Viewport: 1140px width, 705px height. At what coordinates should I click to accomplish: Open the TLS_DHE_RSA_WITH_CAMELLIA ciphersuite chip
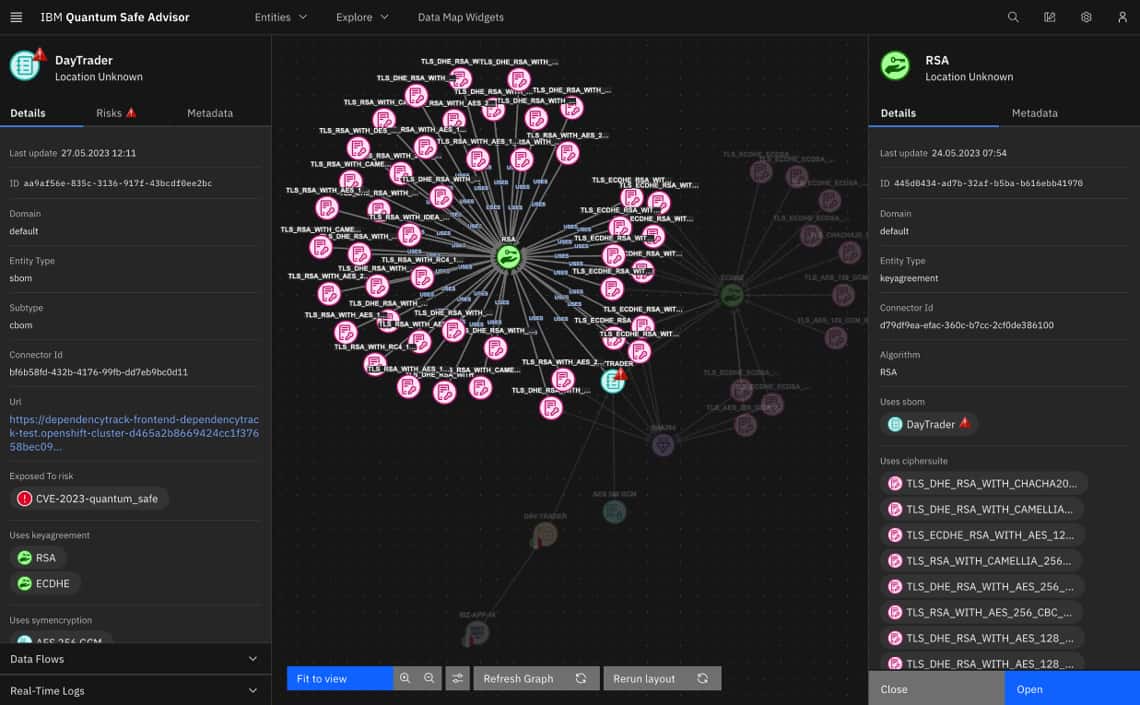pyautogui.click(x=982, y=509)
